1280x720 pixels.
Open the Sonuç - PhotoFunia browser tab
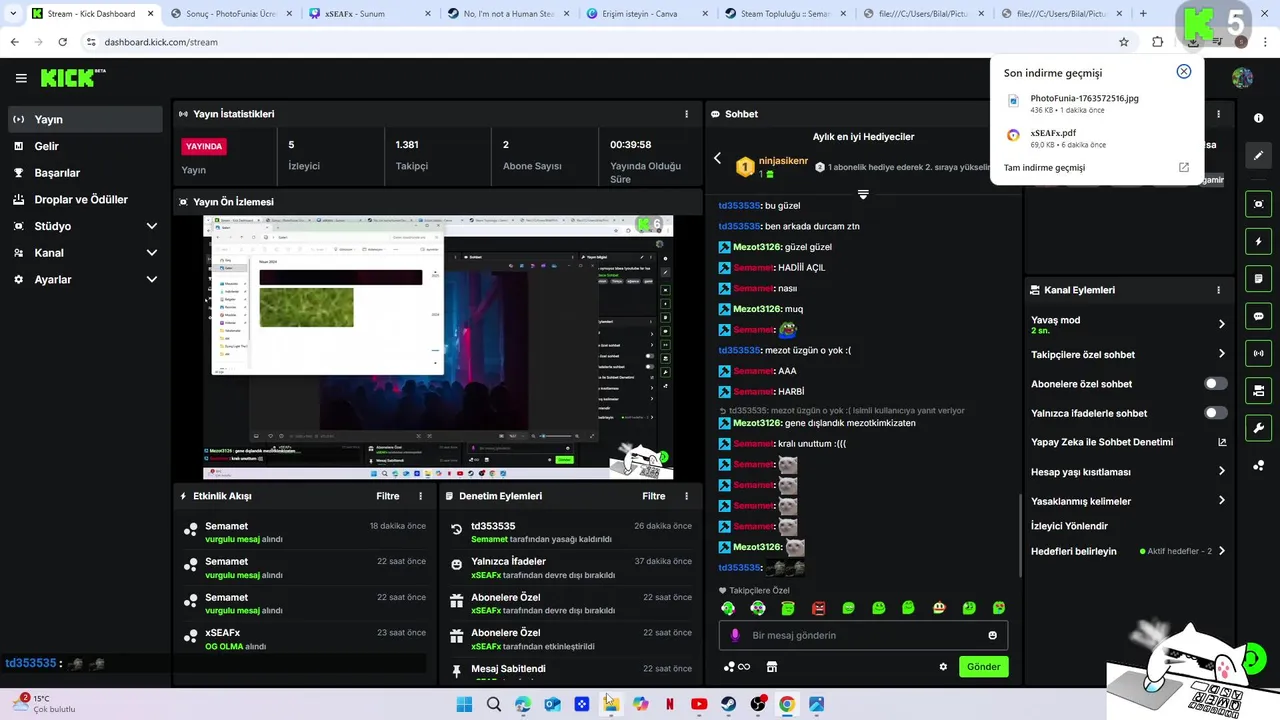[x=229, y=14]
